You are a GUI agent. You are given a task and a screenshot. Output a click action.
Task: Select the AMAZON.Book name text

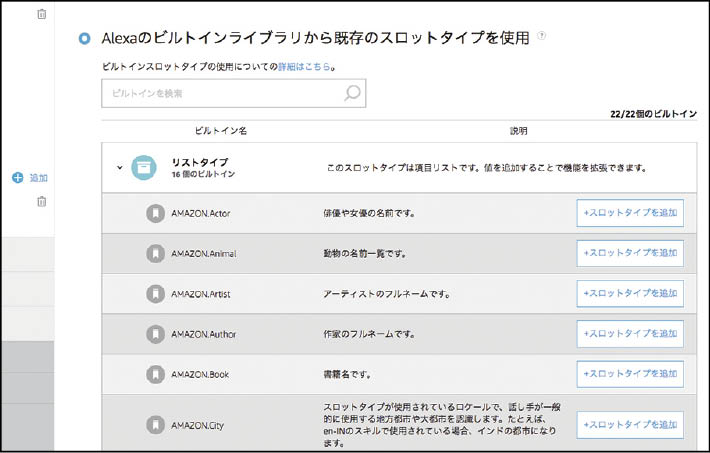pos(200,375)
